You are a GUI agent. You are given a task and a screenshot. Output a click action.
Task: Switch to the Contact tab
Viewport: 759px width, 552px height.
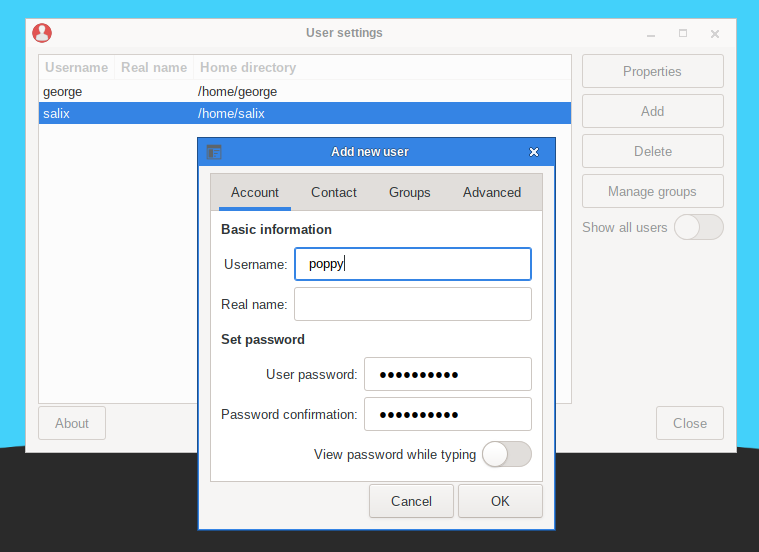tap(334, 193)
